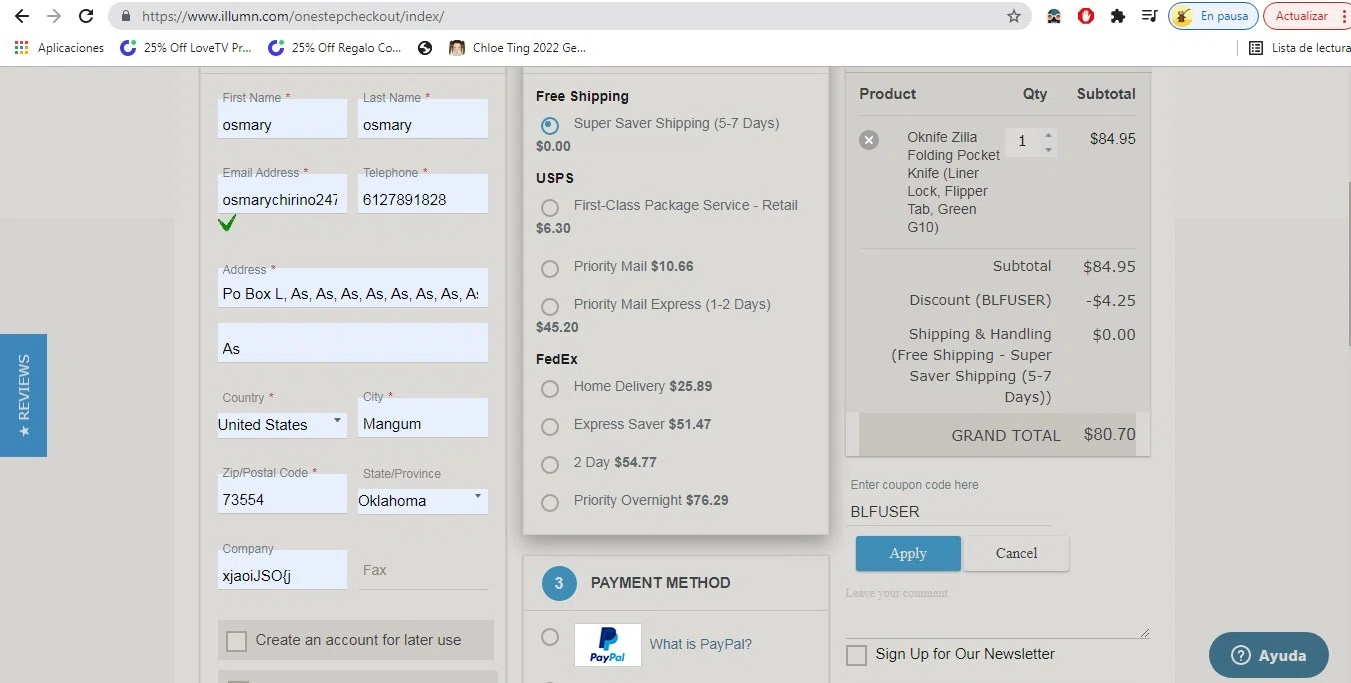Screen dimensions: 1351x683
Task: Click the Leave your comment textarea
Action: pyautogui.click(x=997, y=610)
